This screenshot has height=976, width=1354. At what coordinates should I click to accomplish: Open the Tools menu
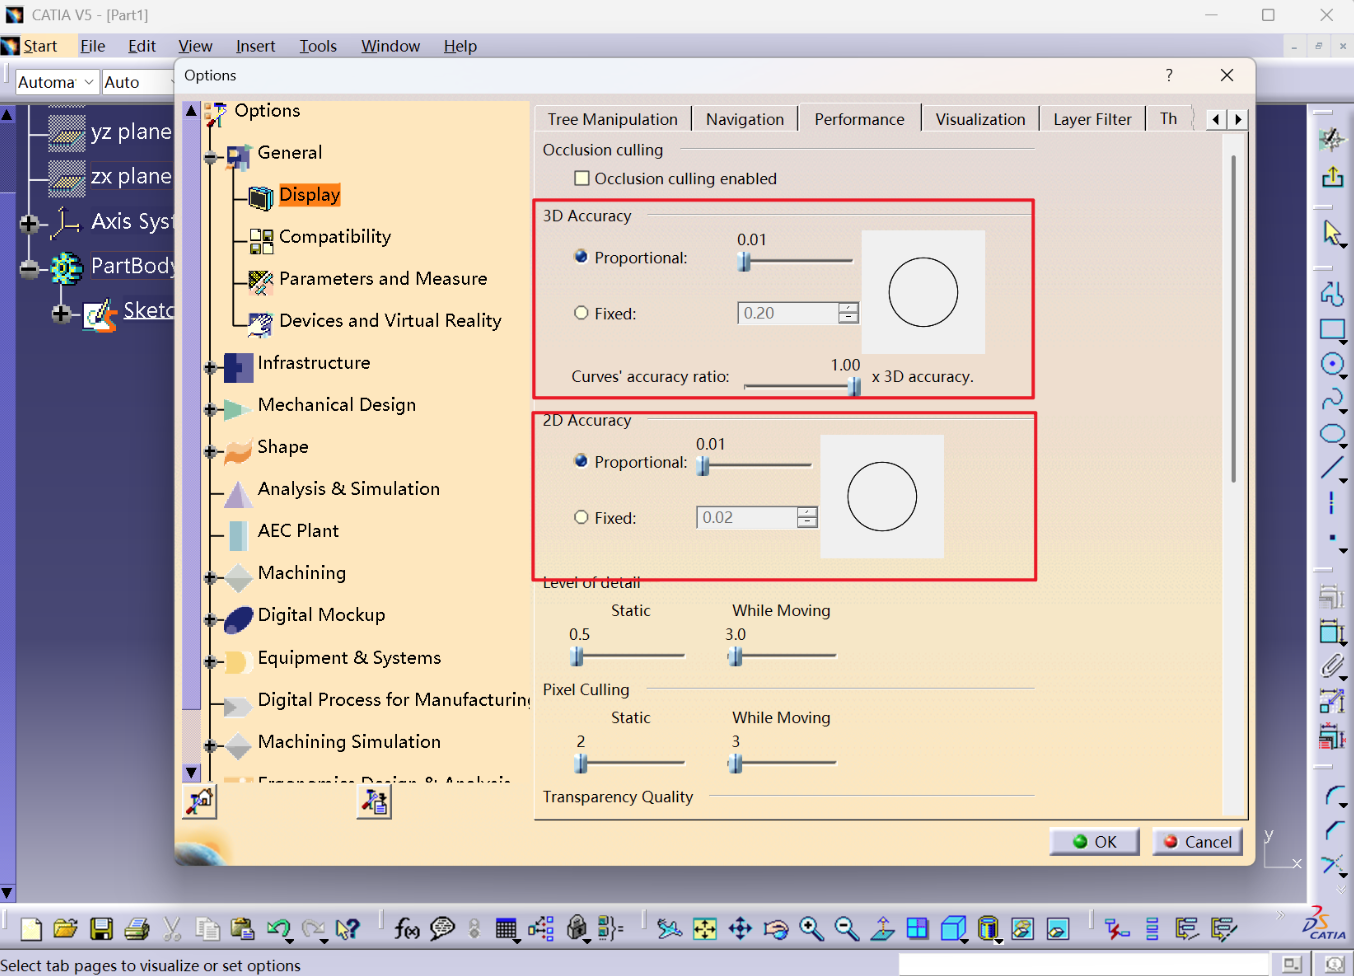[x=318, y=46]
